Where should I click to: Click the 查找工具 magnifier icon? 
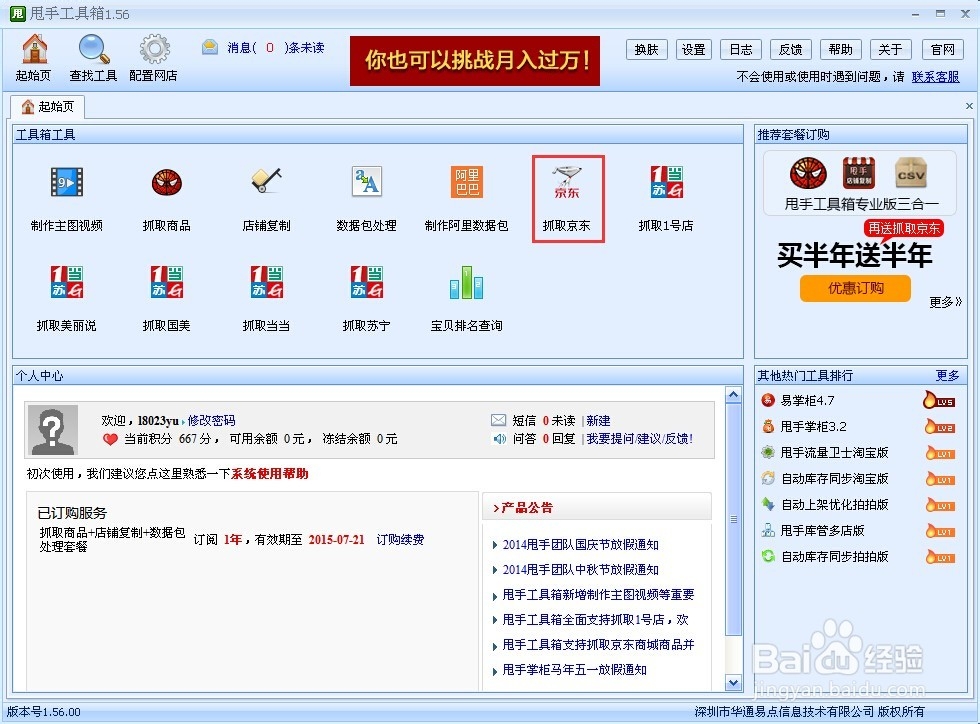coord(93,58)
